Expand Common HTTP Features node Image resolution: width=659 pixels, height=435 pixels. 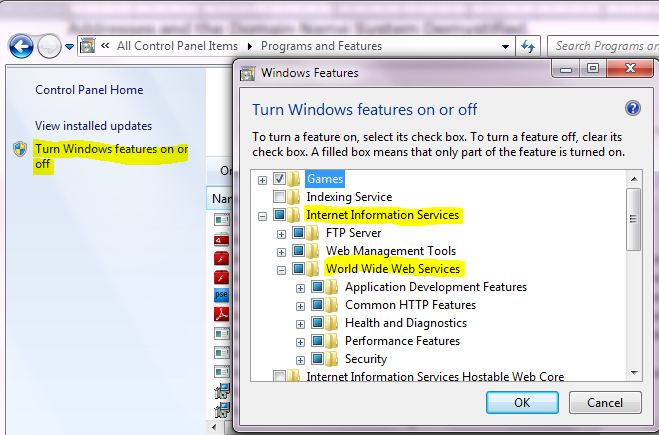pyautogui.click(x=300, y=306)
